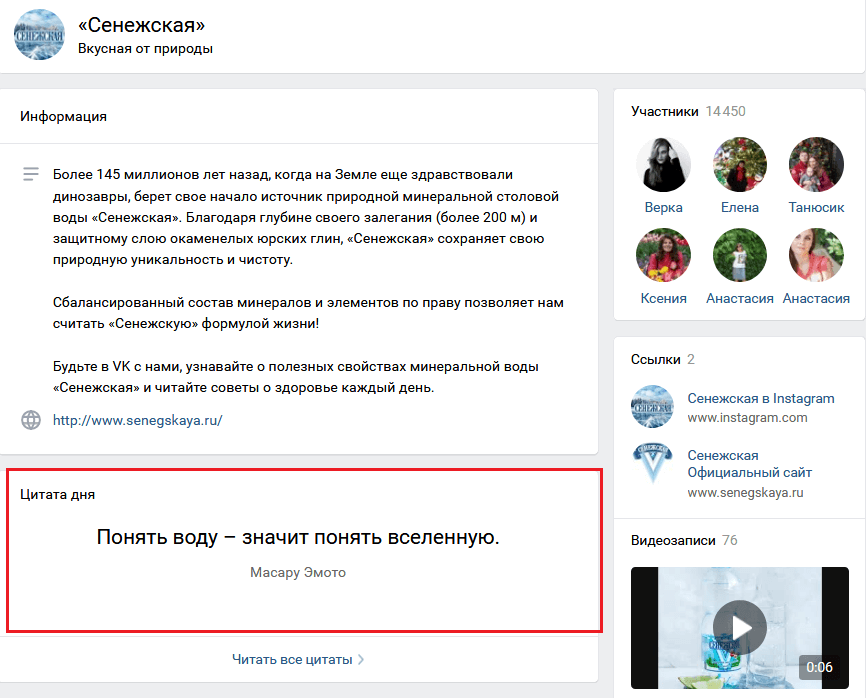The width and height of the screenshot is (866, 698).
Task: Click the official site logo icon
Action: tap(652, 463)
